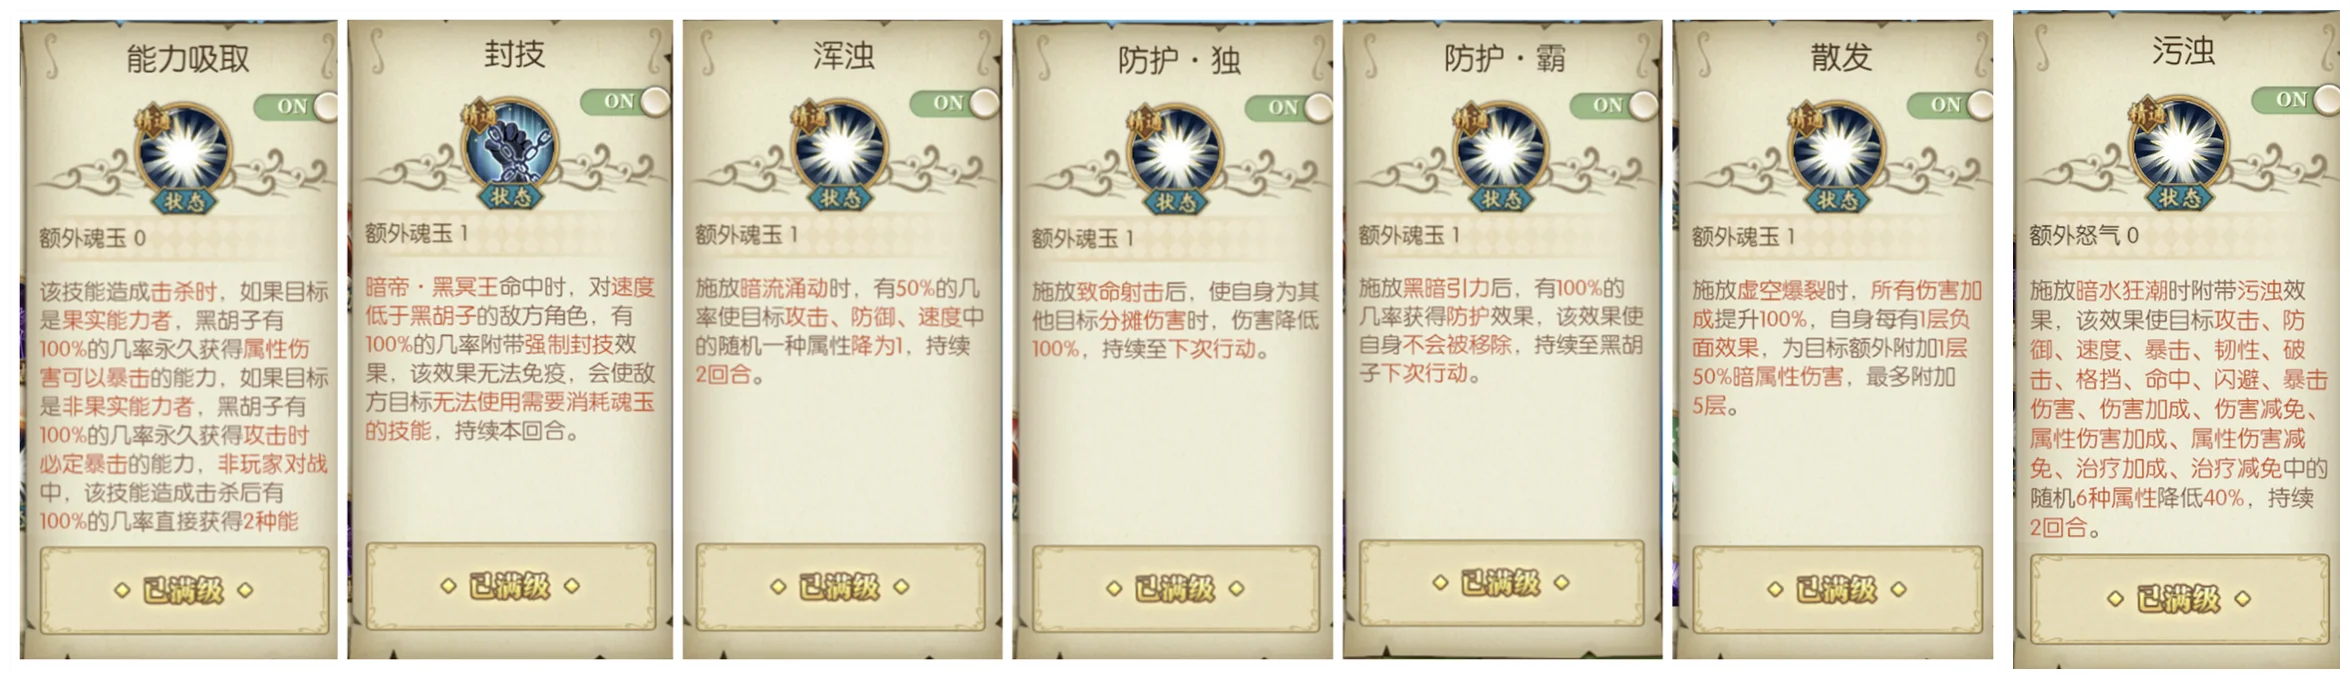This screenshot has width=2350, height=679.
Task: Select the 封技 chained fist skill icon
Action: [x=511, y=146]
